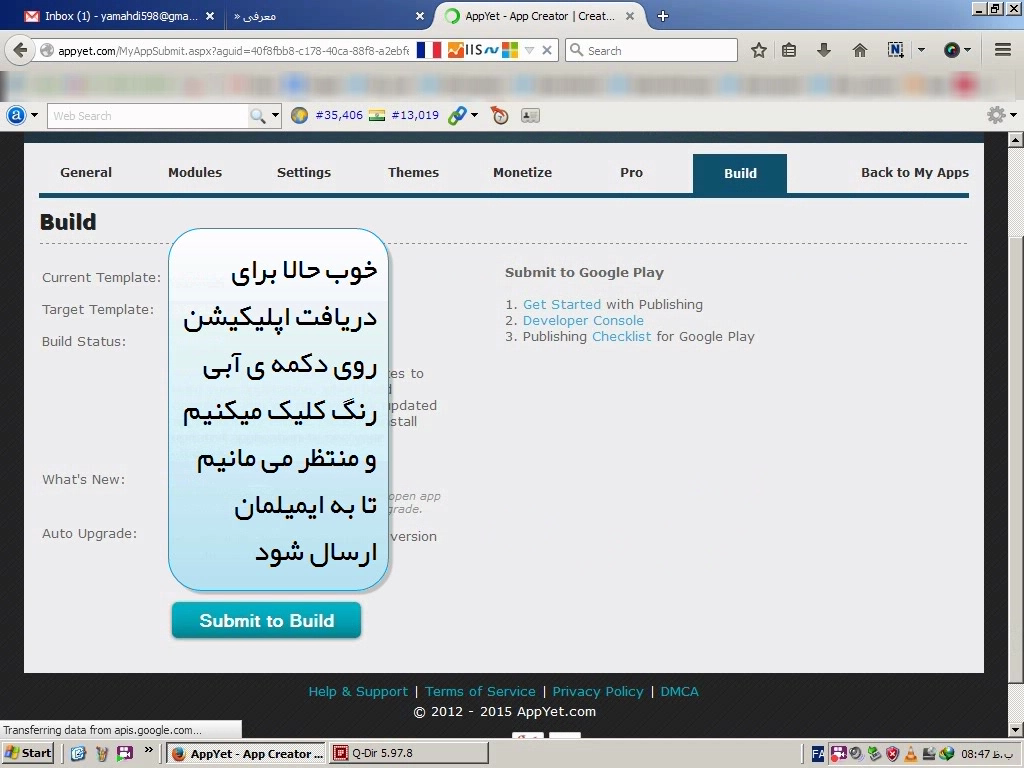The height and width of the screenshot is (768, 1024).
Task: Switch to Q-Dir 5.97.8 in taskbar
Action: click(409, 753)
